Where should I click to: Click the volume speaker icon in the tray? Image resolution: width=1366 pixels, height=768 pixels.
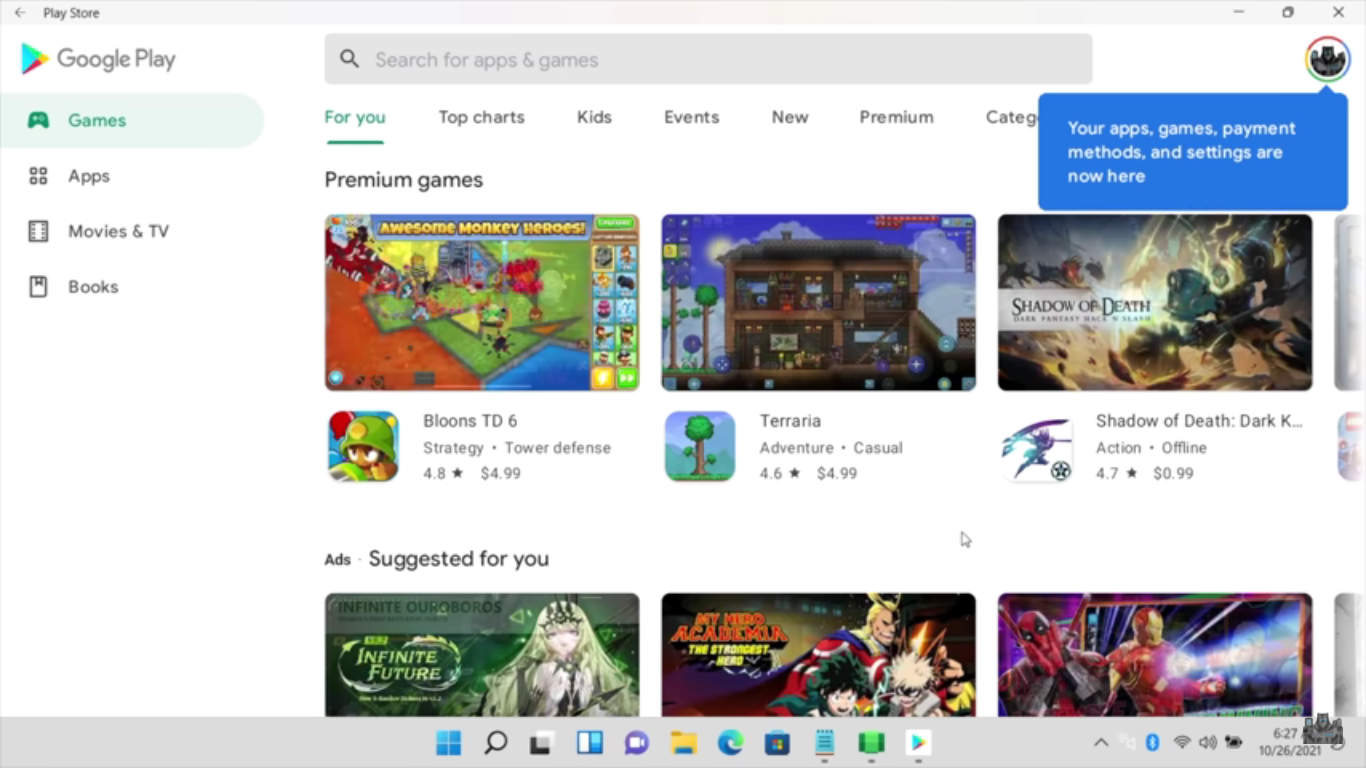coord(1207,742)
